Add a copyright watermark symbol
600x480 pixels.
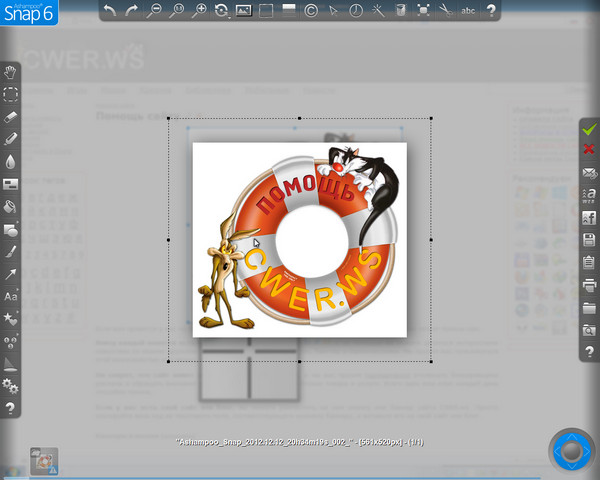(311, 11)
